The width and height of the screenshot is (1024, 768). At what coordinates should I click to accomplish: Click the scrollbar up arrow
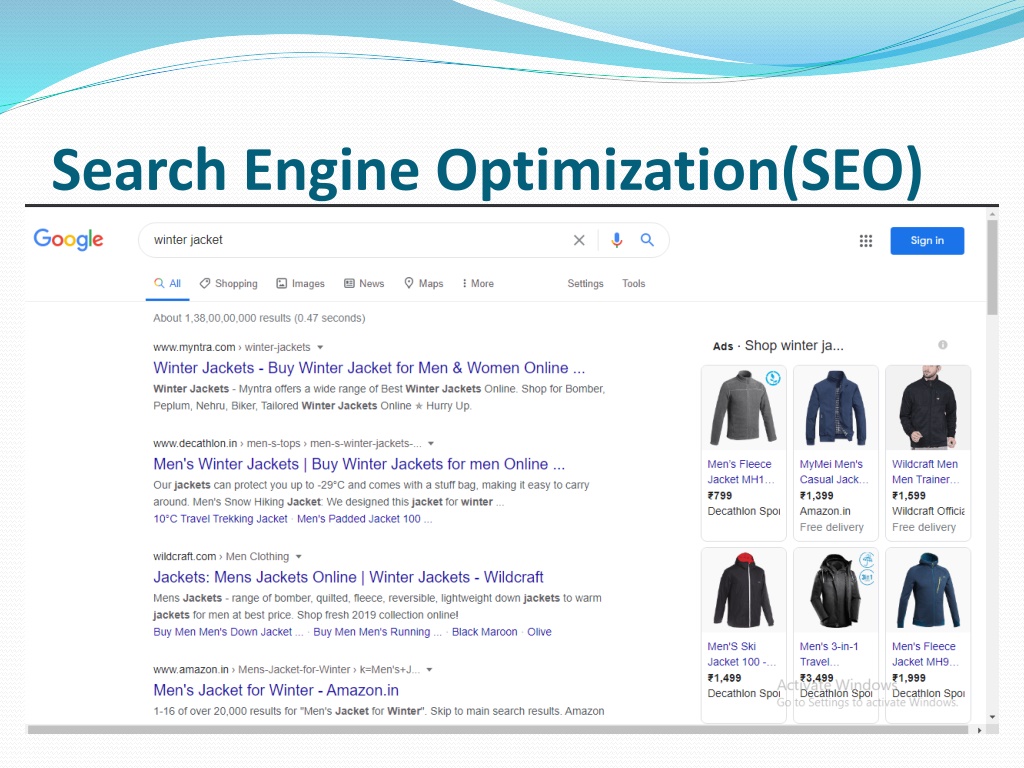click(992, 214)
